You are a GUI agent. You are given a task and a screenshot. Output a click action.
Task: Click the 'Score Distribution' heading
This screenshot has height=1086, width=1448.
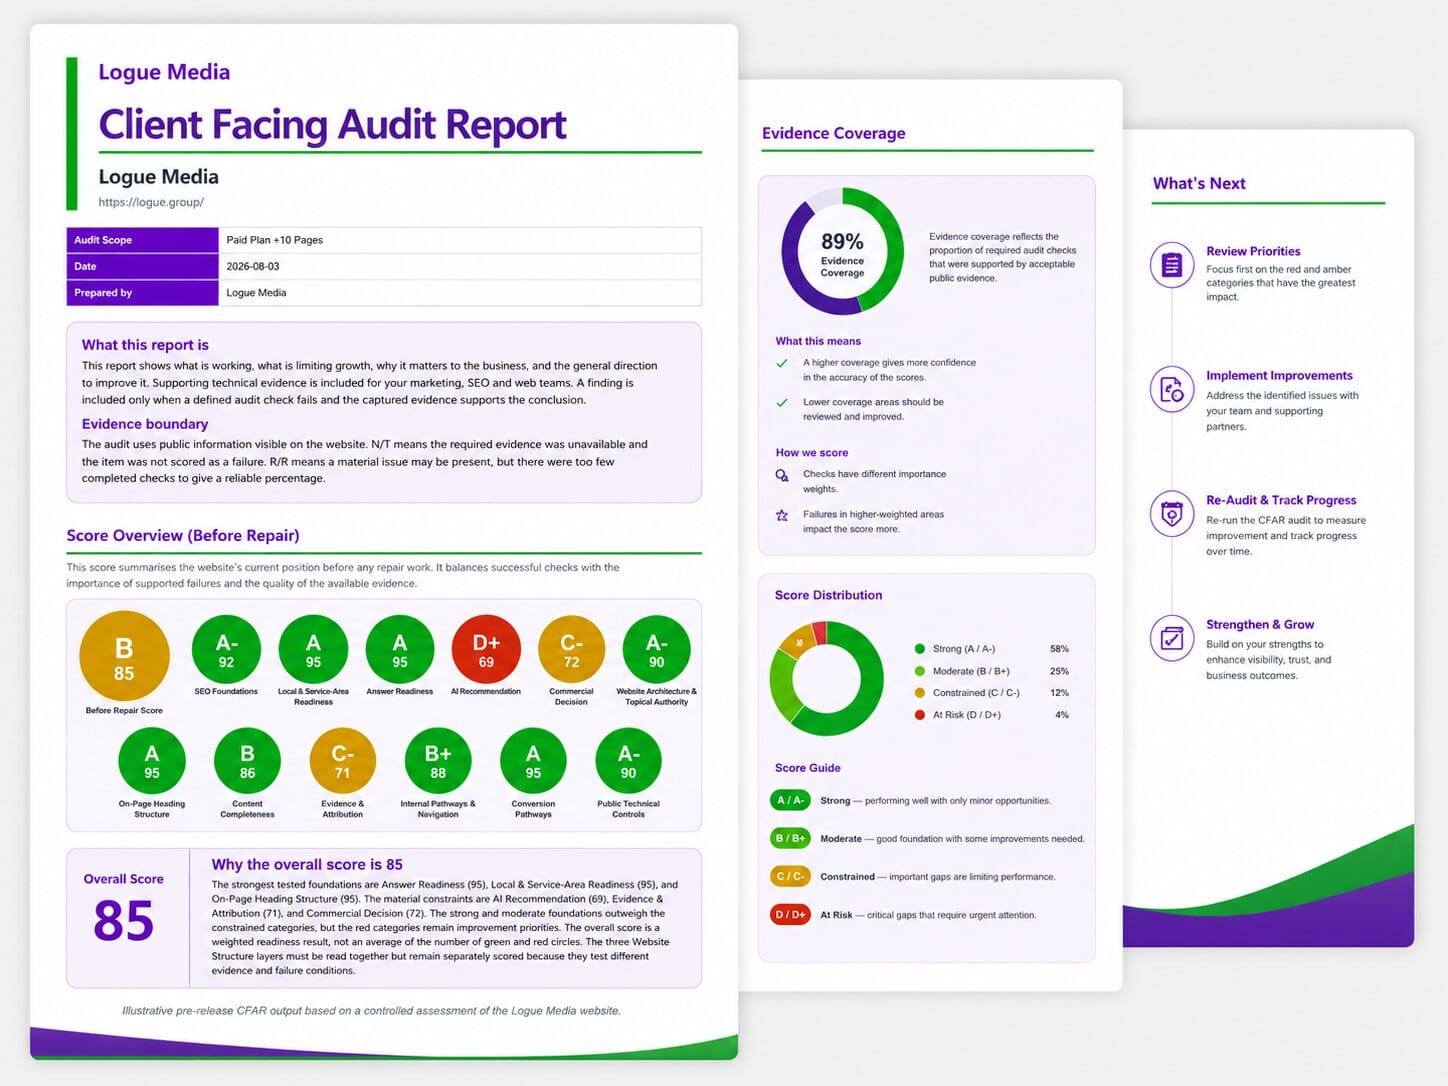click(828, 595)
